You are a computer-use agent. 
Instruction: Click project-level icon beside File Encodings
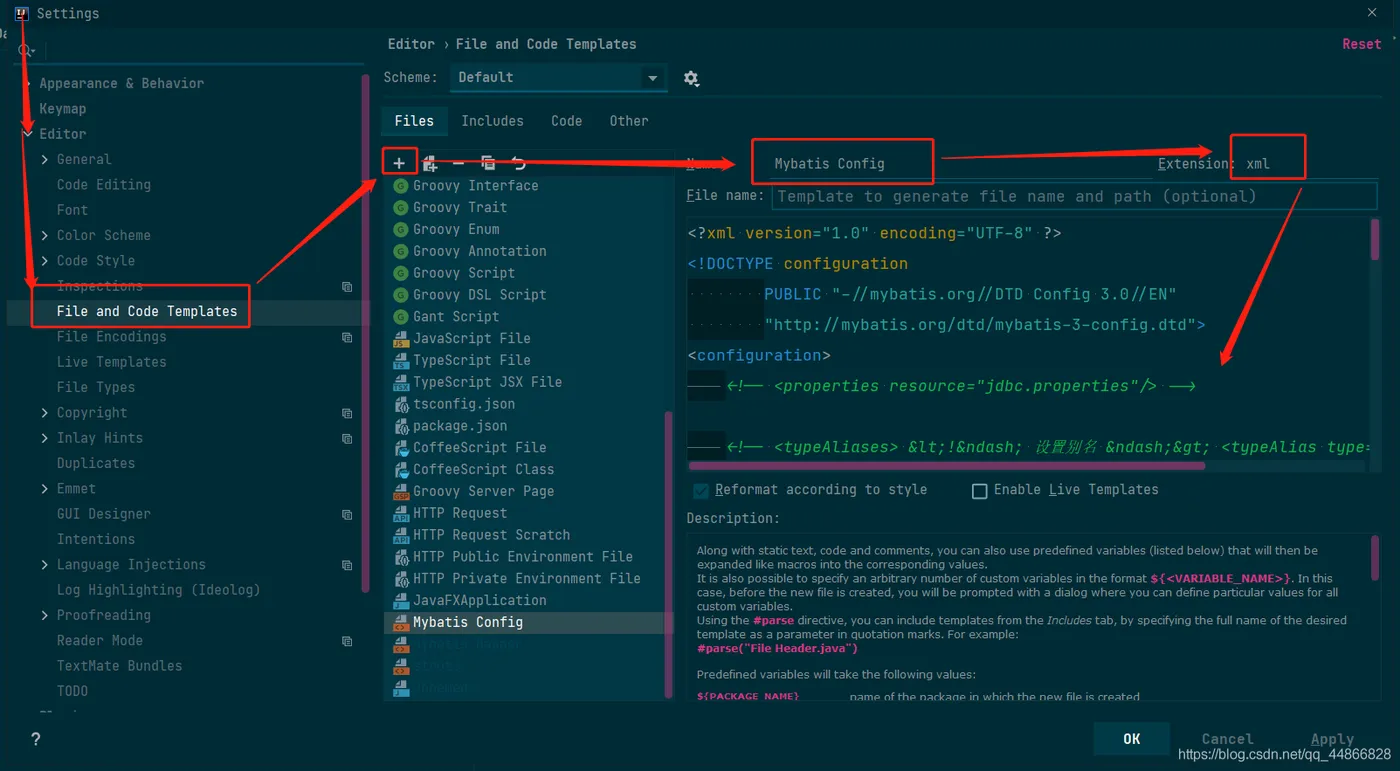(x=347, y=337)
